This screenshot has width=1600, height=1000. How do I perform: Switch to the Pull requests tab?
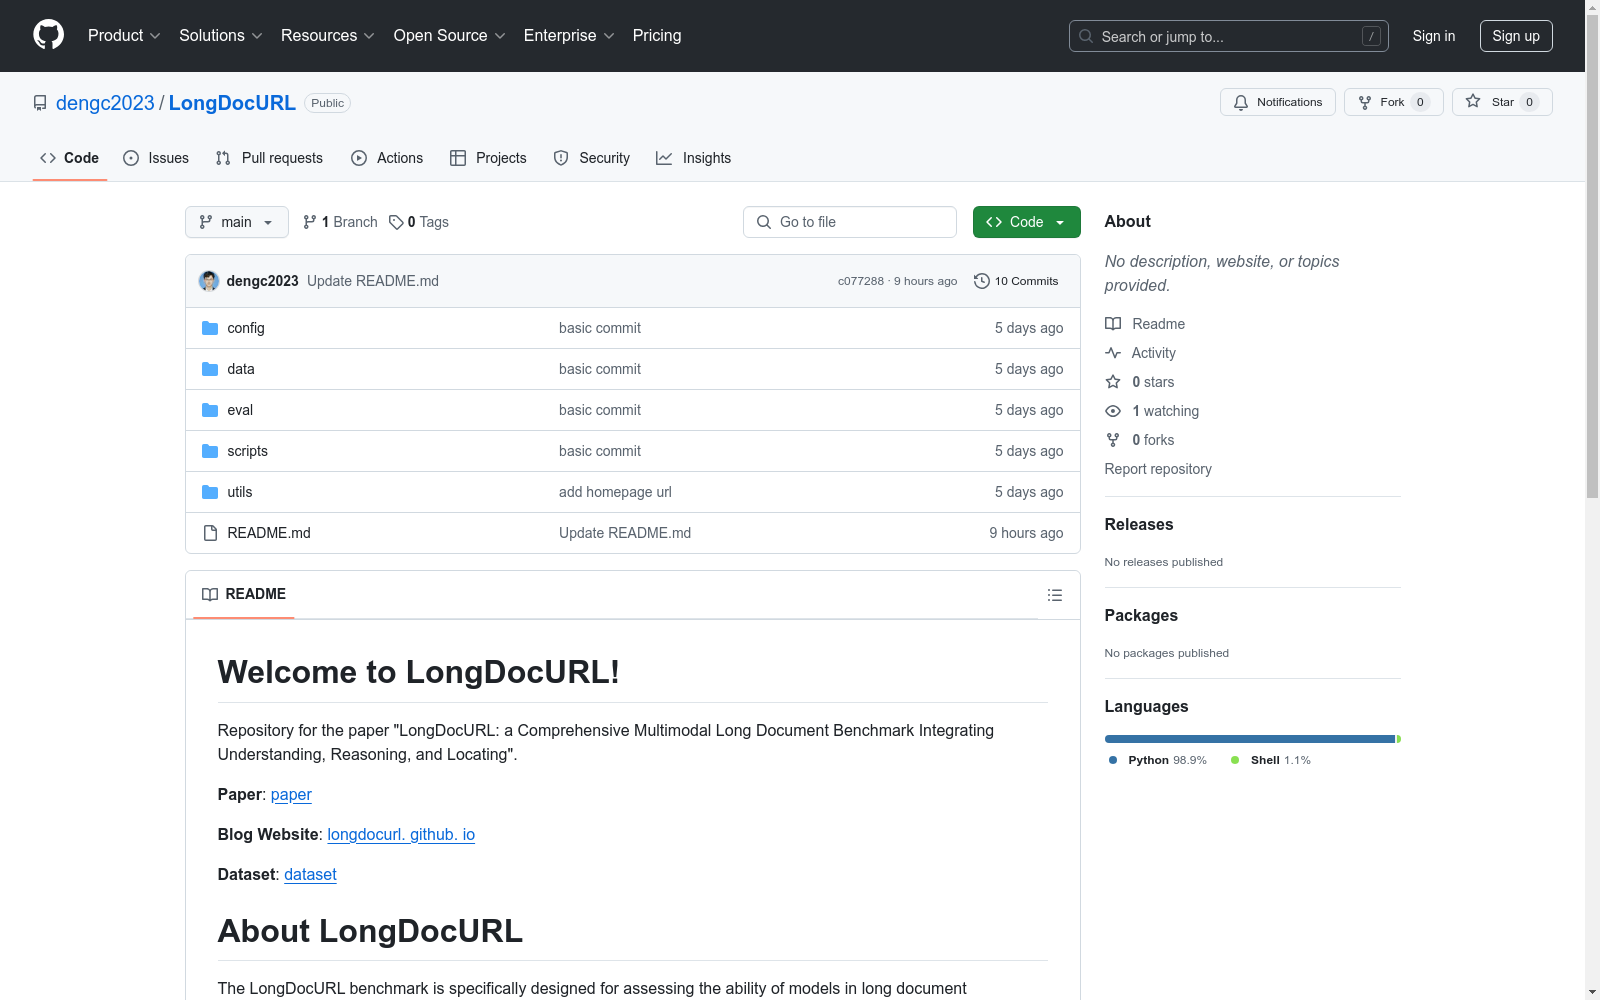click(x=269, y=158)
